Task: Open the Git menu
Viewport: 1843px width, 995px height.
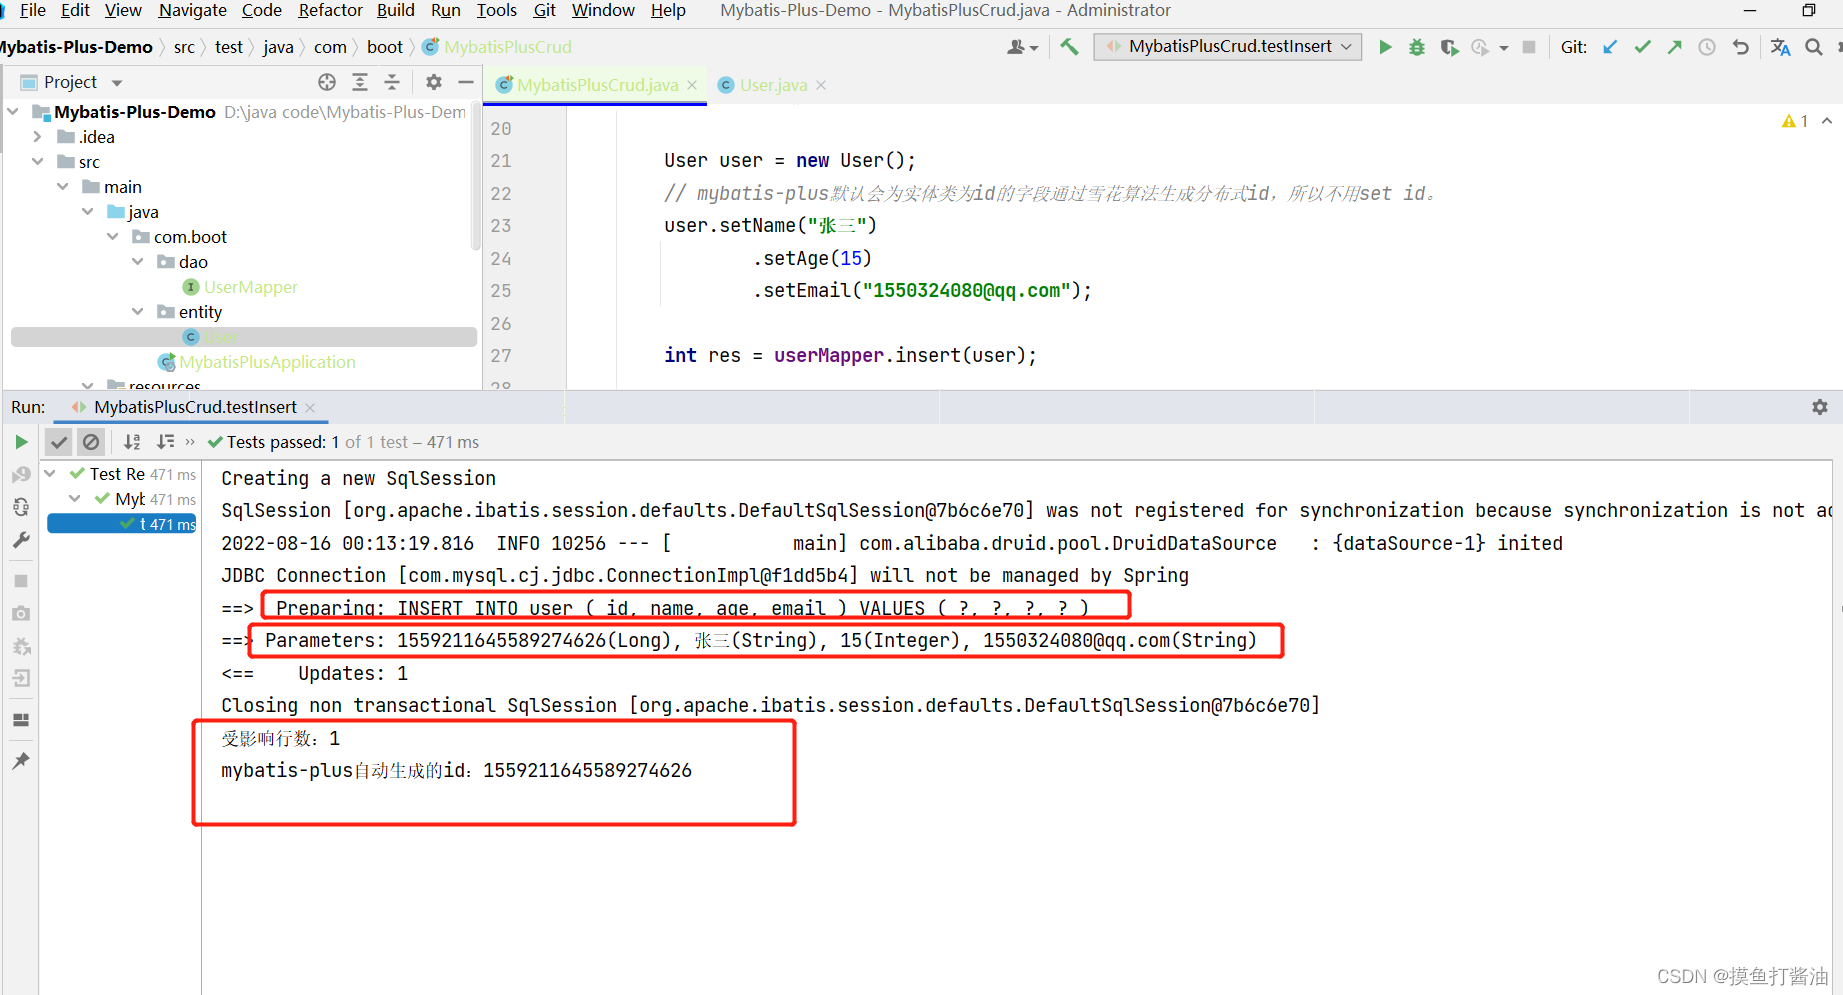Action: pos(544,10)
